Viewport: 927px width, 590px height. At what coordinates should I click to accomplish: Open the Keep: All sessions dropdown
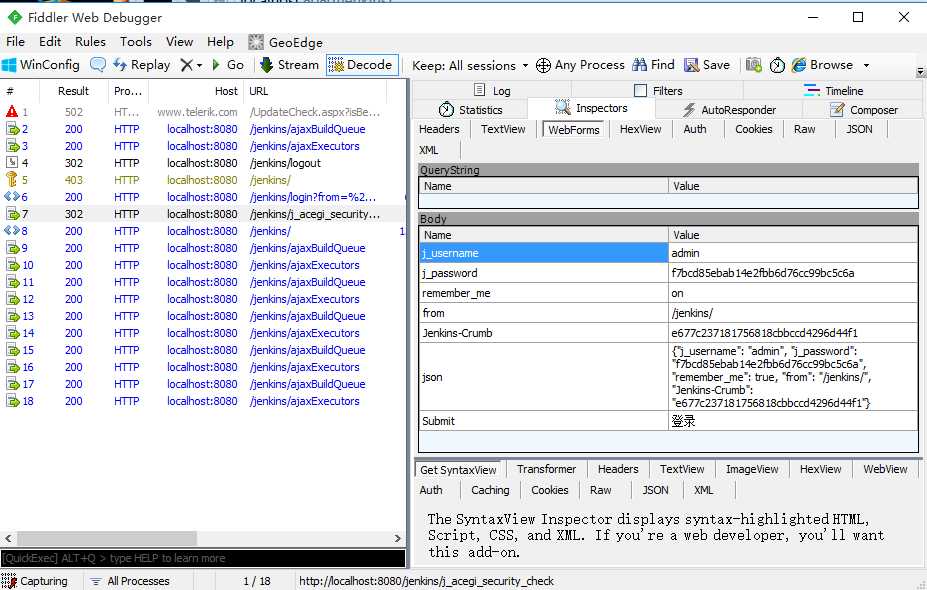[470, 66]
